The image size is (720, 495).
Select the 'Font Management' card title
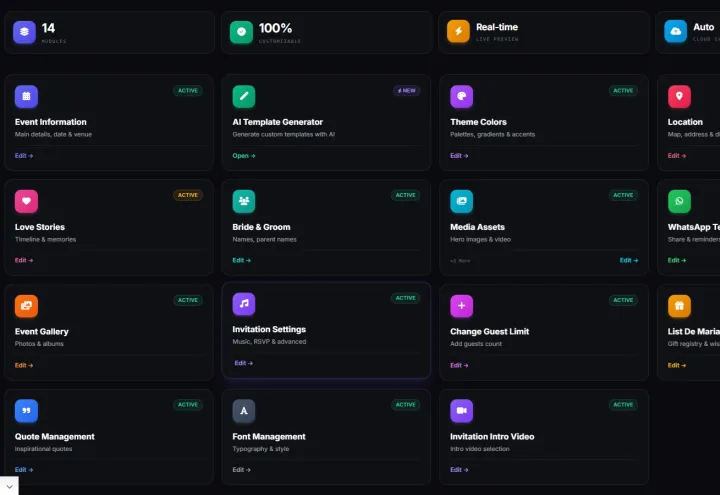(x=269, y=437)
